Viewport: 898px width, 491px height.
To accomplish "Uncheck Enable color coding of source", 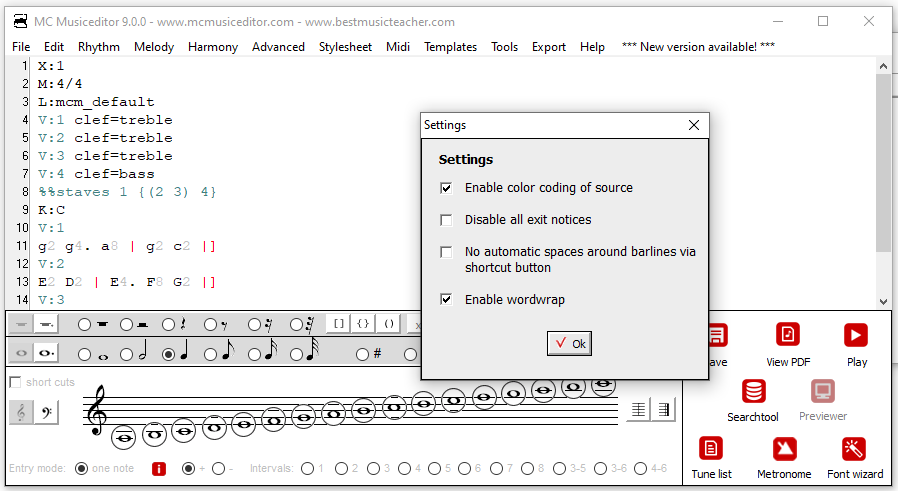I will tap(446, 188).
